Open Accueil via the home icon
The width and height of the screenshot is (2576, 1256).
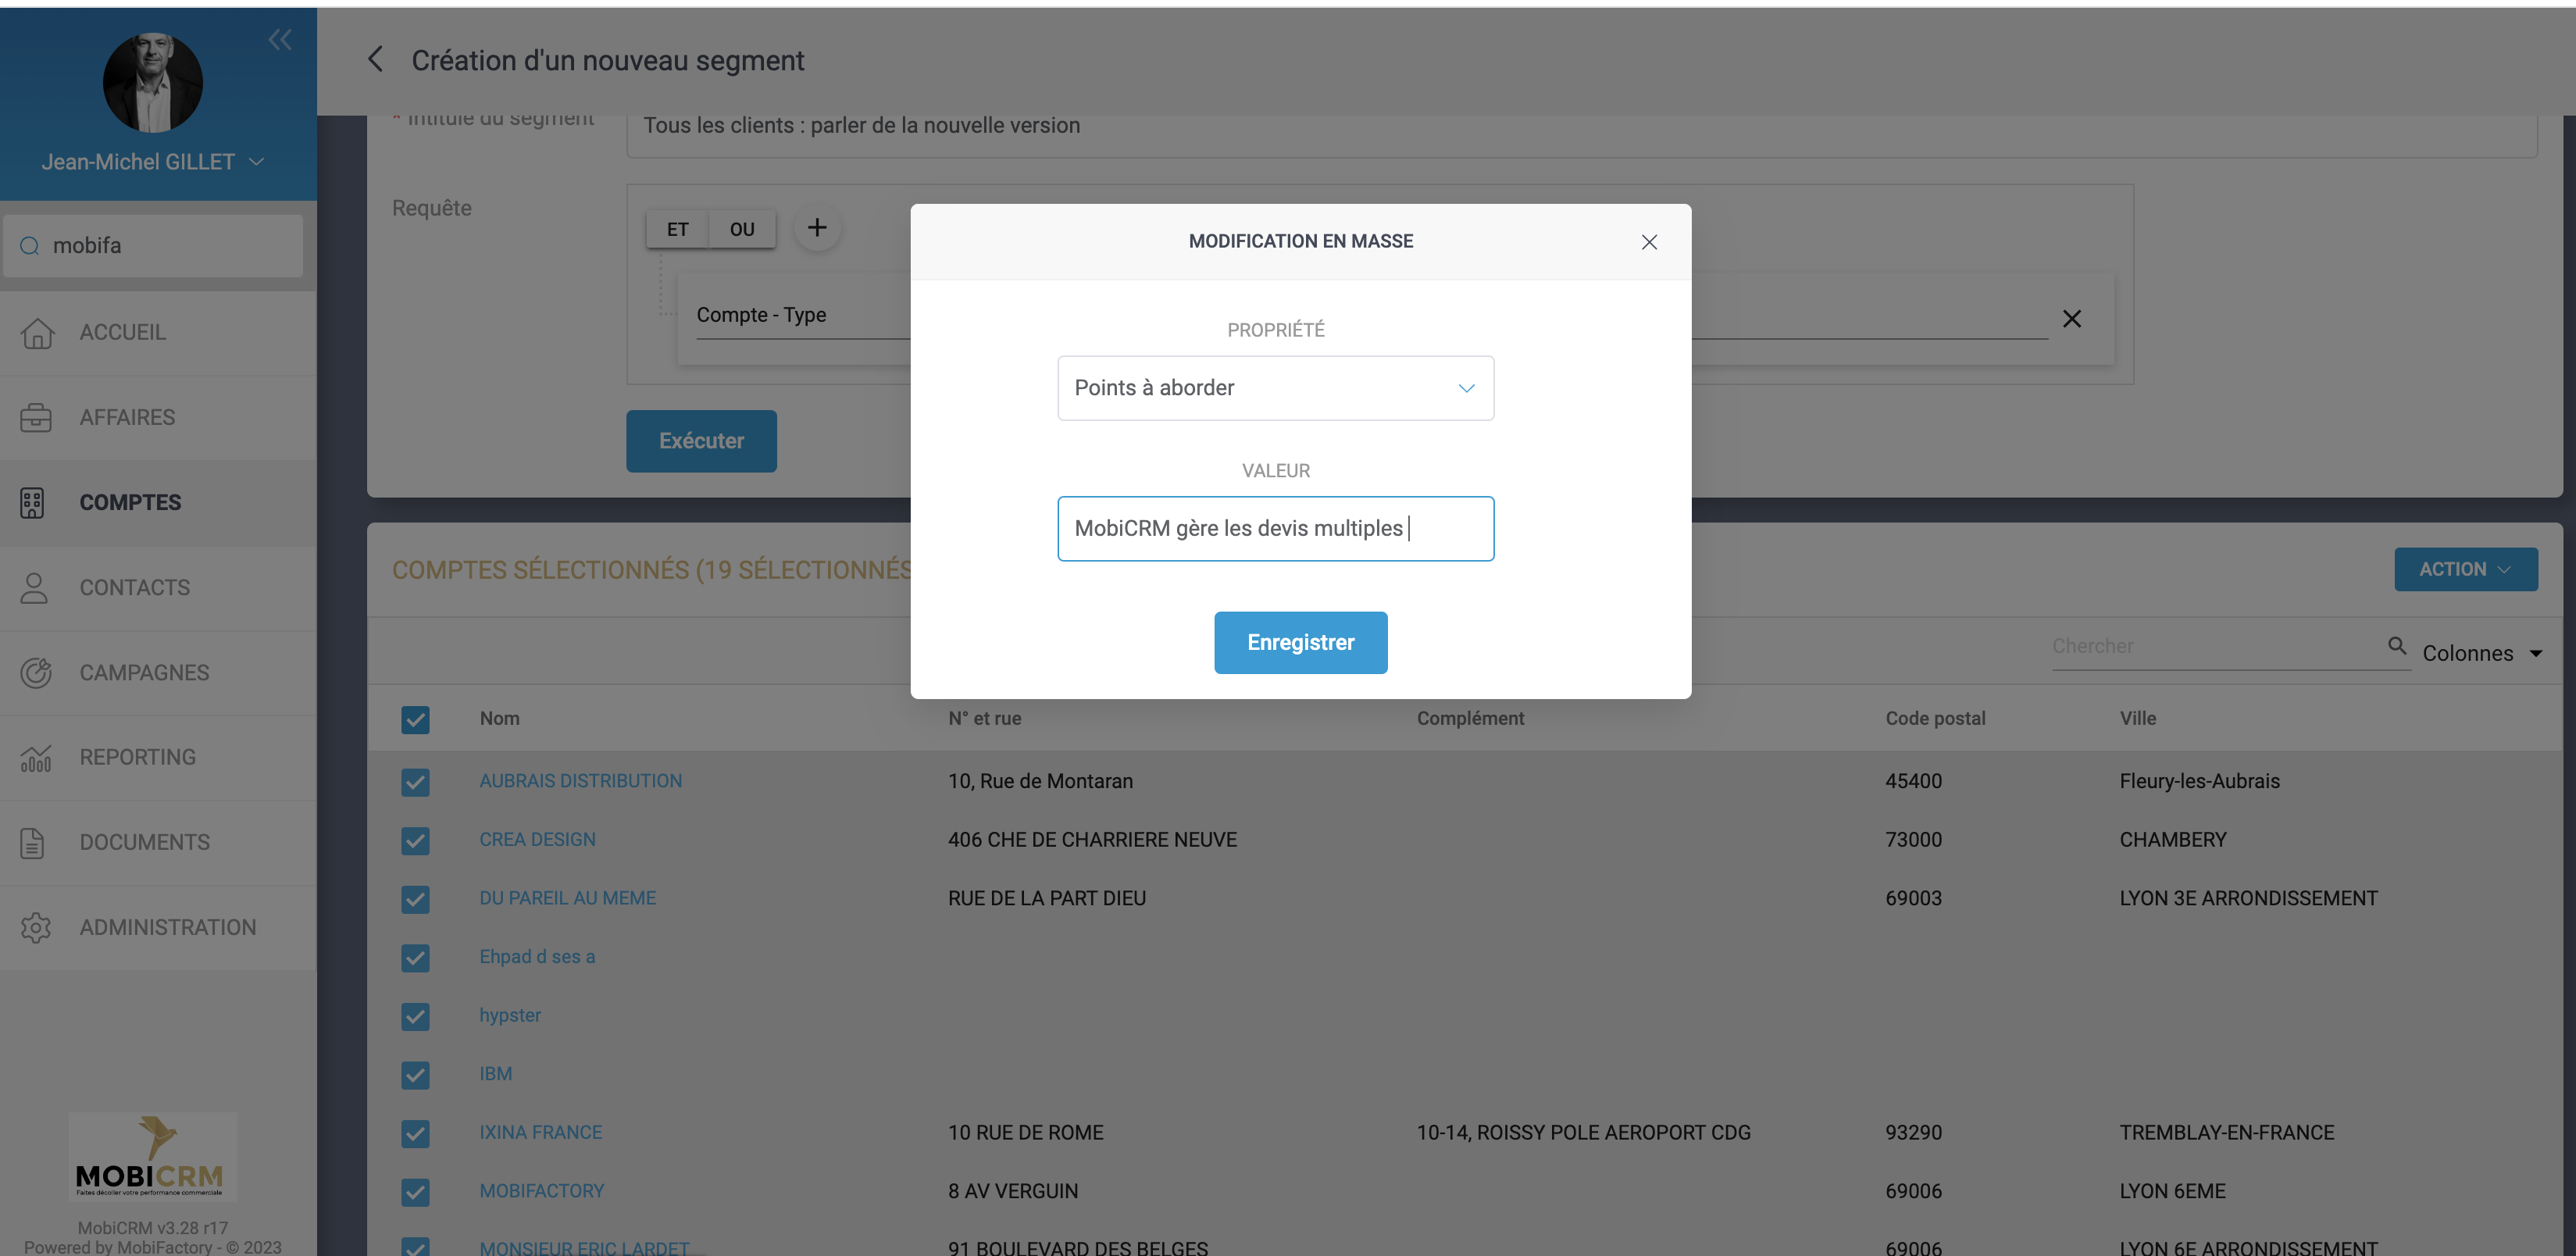point(37,332)
